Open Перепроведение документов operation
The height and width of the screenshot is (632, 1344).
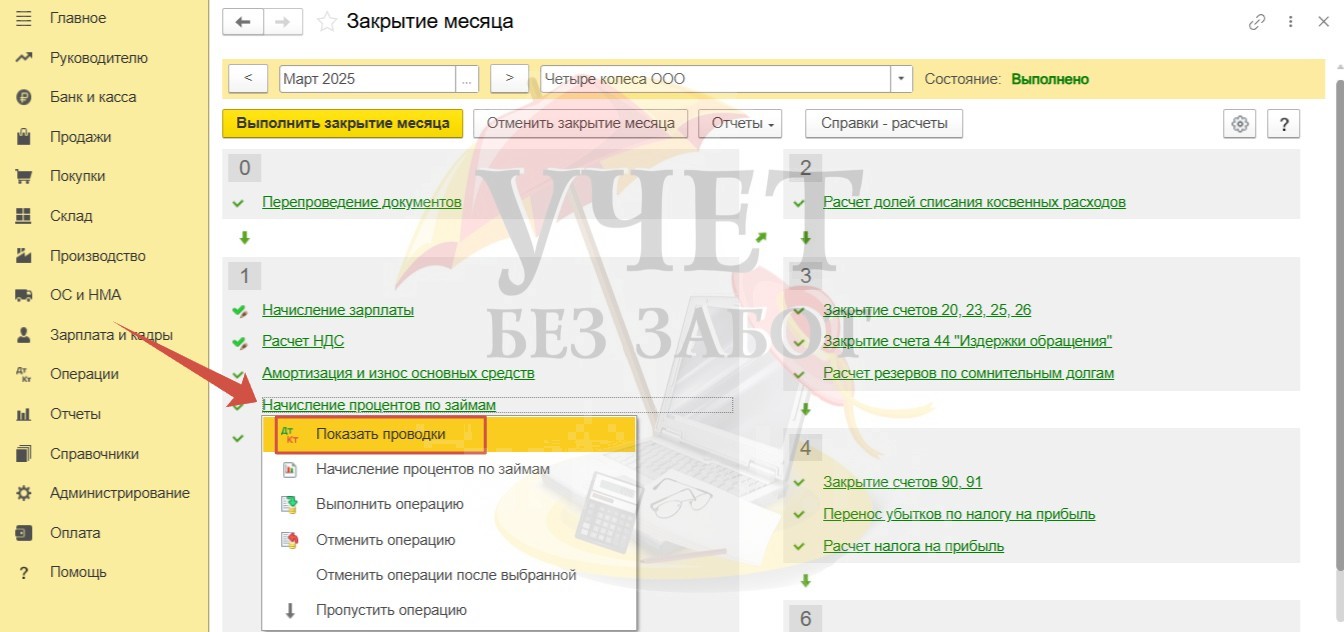click(x=362, y=202)
